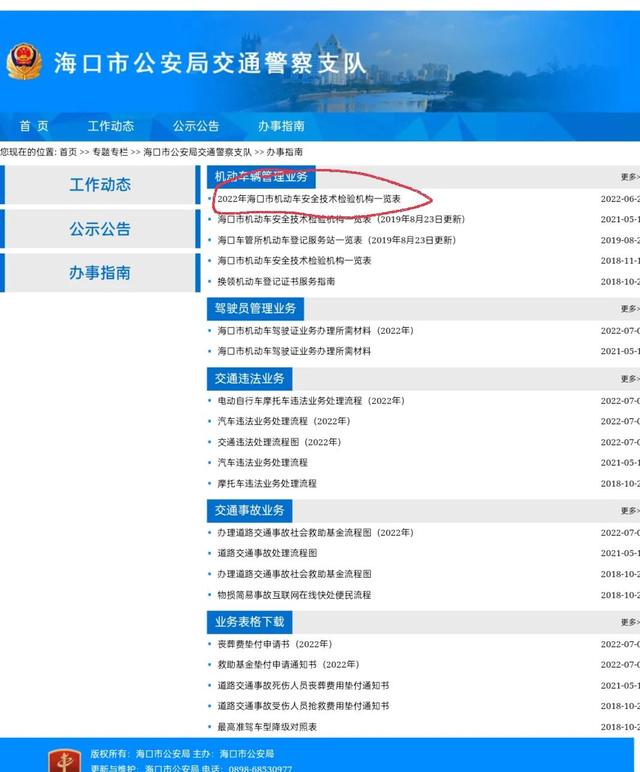The image size is (640, 772).
Task: Open 救助基金垫付申请通知书 (2022年)
Action: [288, 665]
